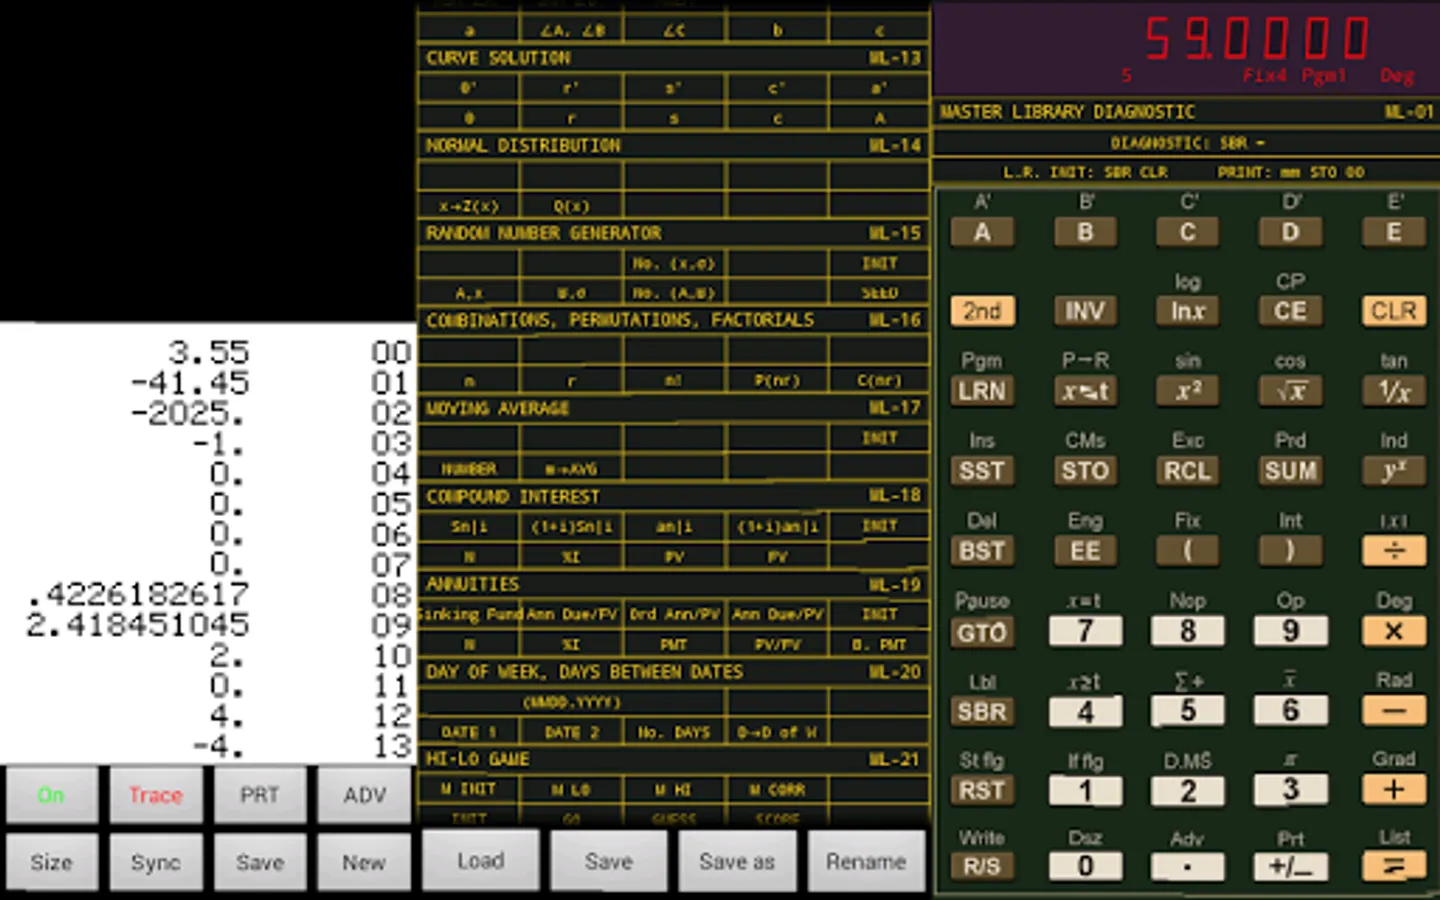Tap the B key on calculator

[1085, 232]
